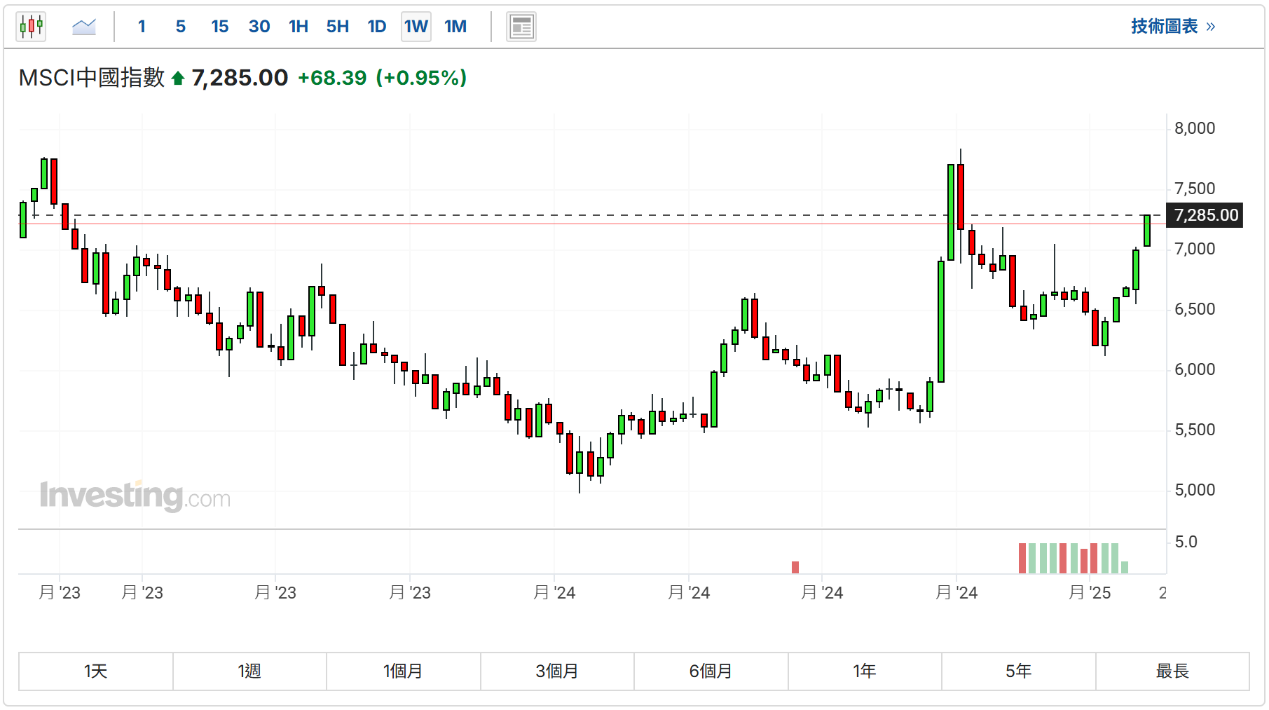Click the 8,000 price axis label
Image resolution: width=1269 pixels, height=710 pixels.
(1194, 128)
